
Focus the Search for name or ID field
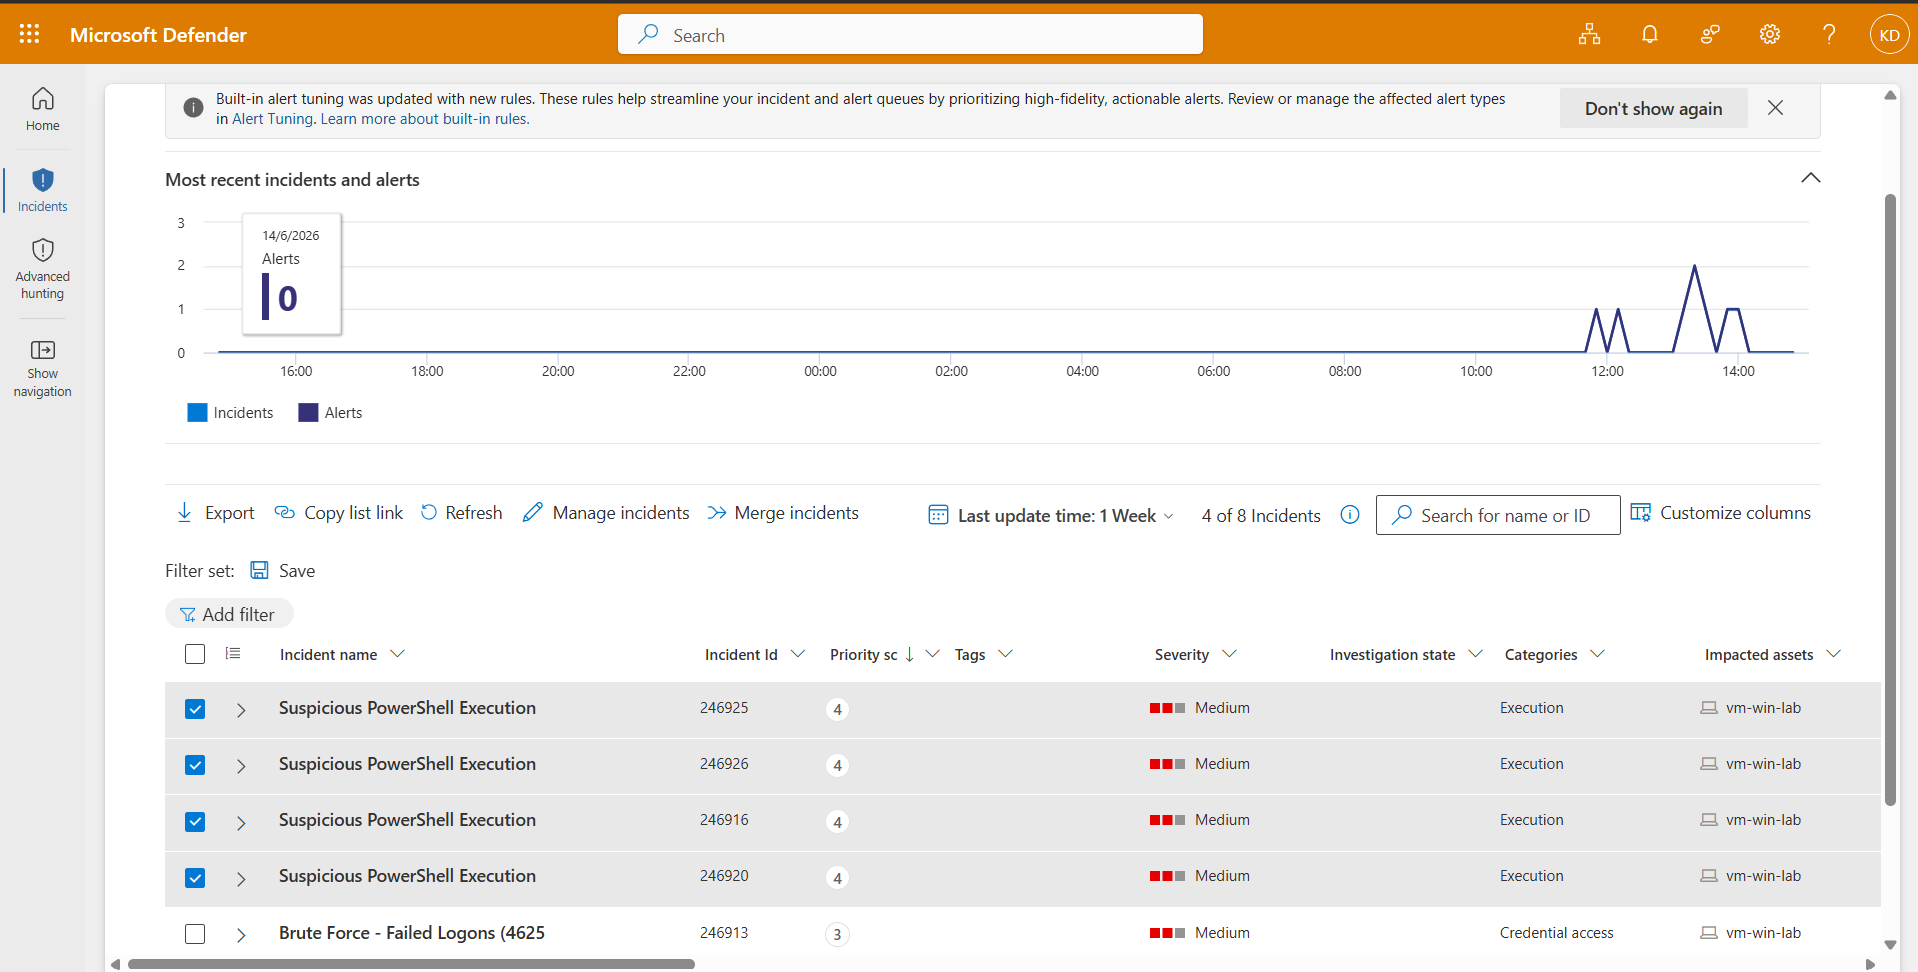click(1498, 515)
